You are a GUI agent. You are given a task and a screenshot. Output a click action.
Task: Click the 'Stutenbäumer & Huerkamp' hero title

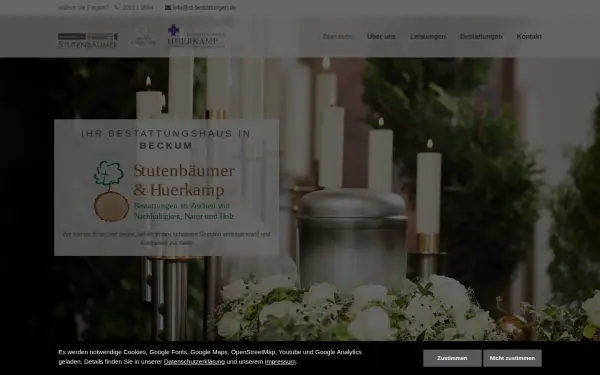(184, 180)
